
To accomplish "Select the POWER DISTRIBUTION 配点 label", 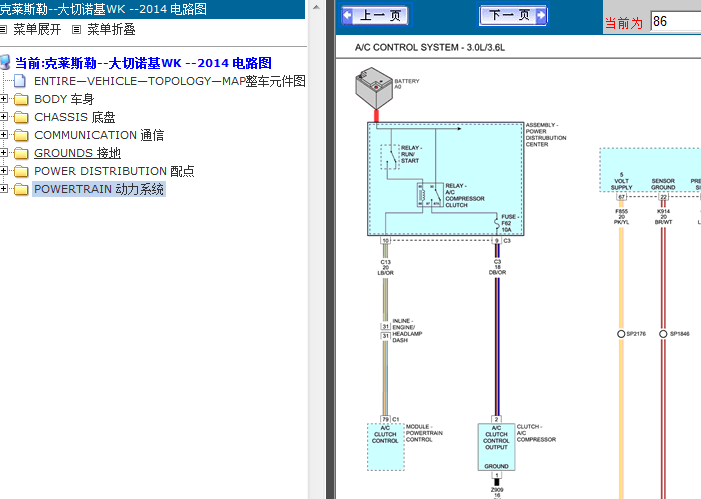I will pos(114,171).
